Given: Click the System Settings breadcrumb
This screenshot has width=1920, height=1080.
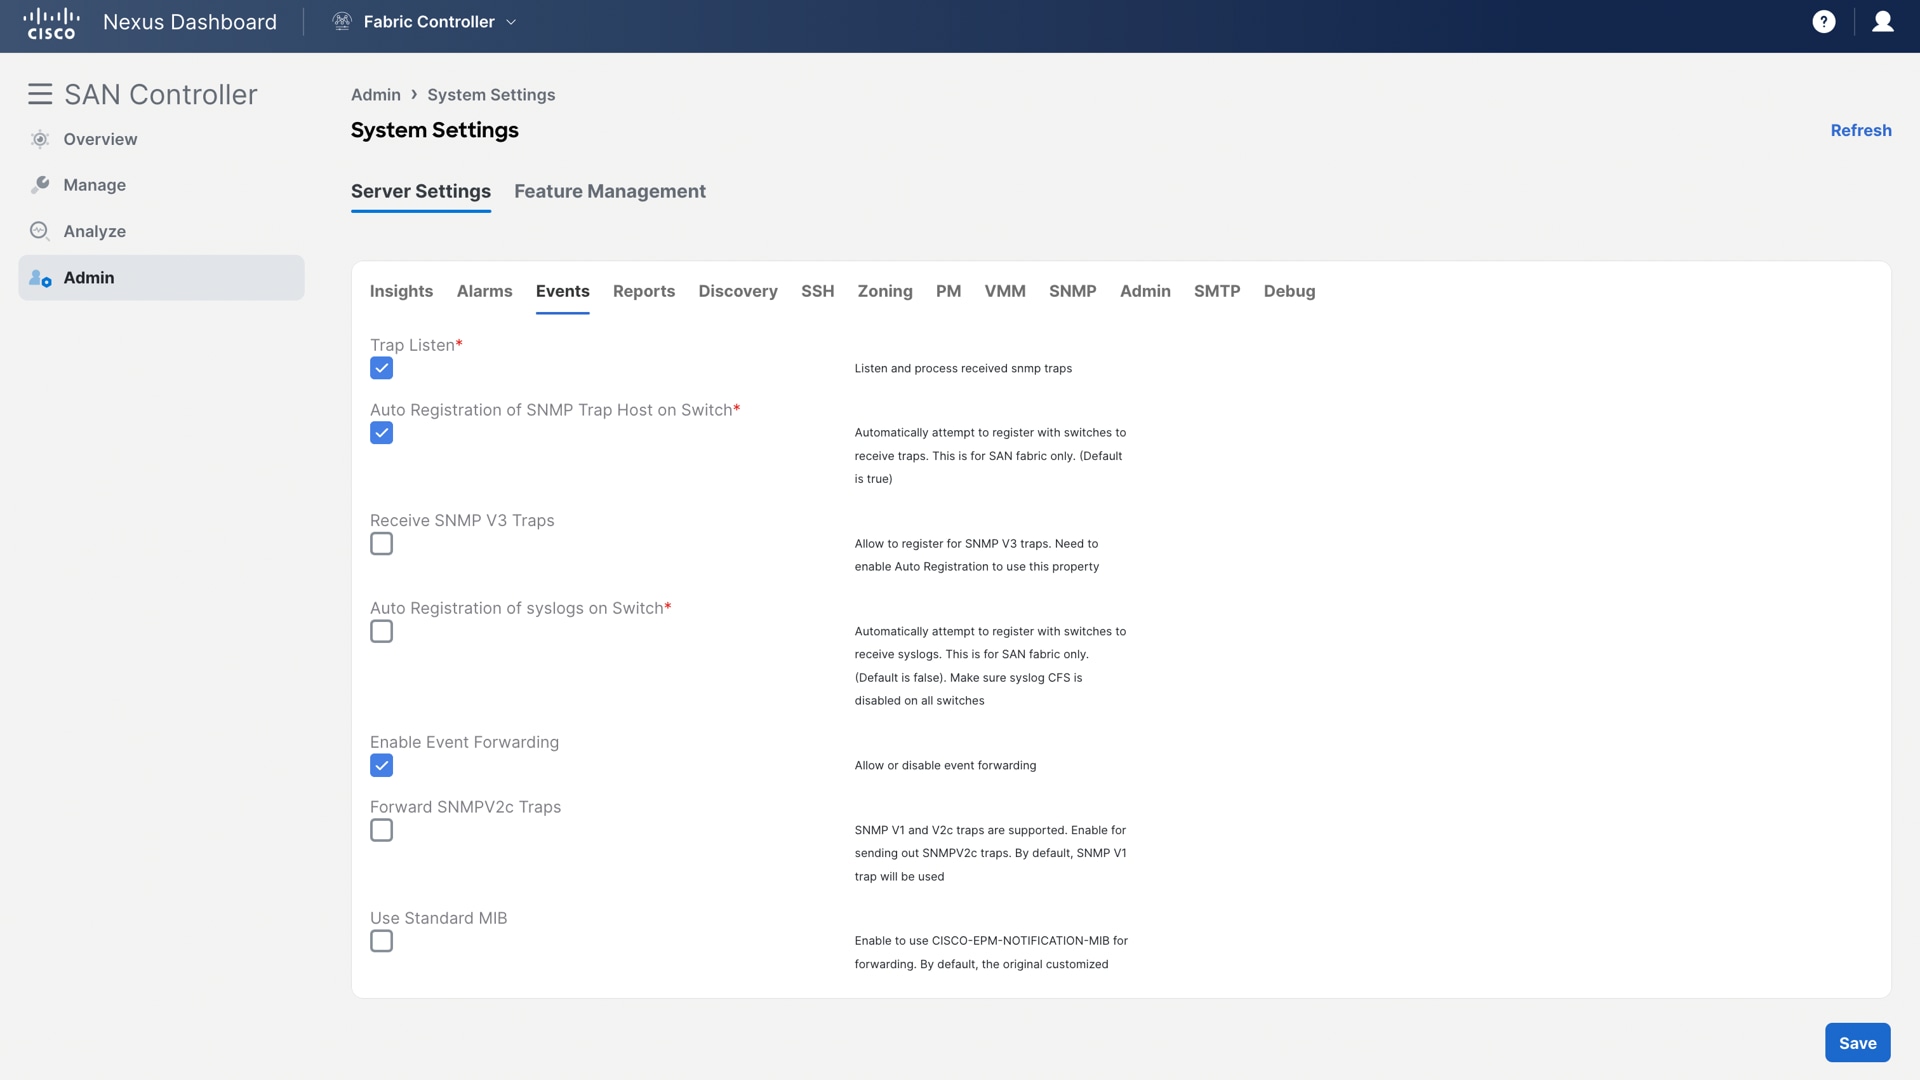Looking at the screenshot, I should (x=491, y=95).
